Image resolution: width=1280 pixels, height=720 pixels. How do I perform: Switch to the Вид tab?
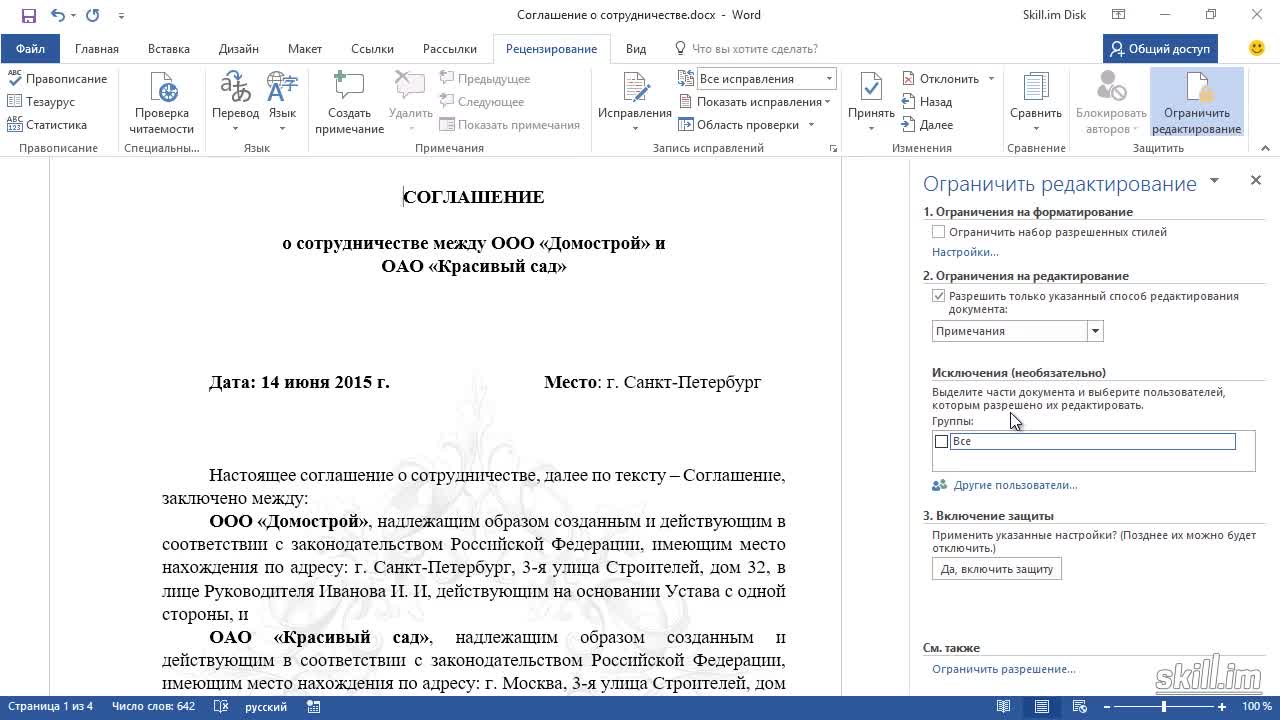point(636,48)
